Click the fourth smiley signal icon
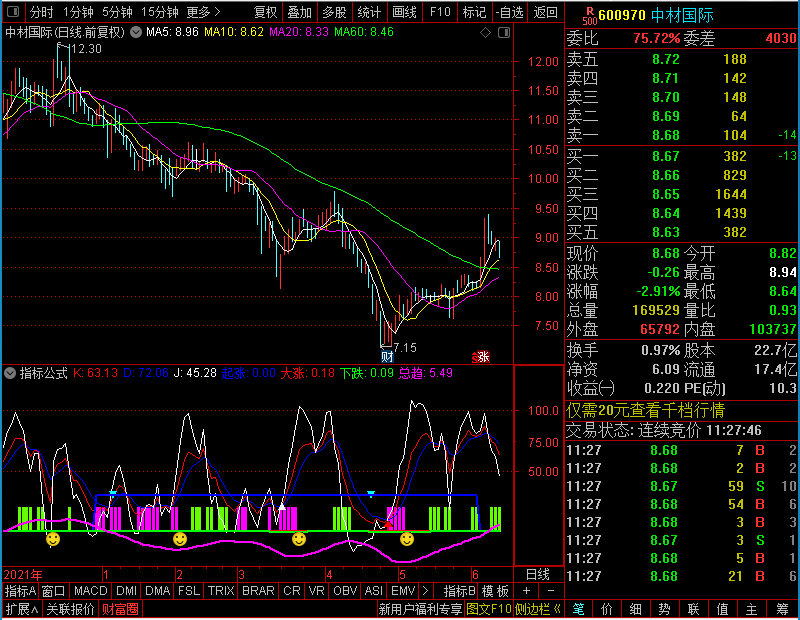The image size is (800, 620). pos(407,539)
